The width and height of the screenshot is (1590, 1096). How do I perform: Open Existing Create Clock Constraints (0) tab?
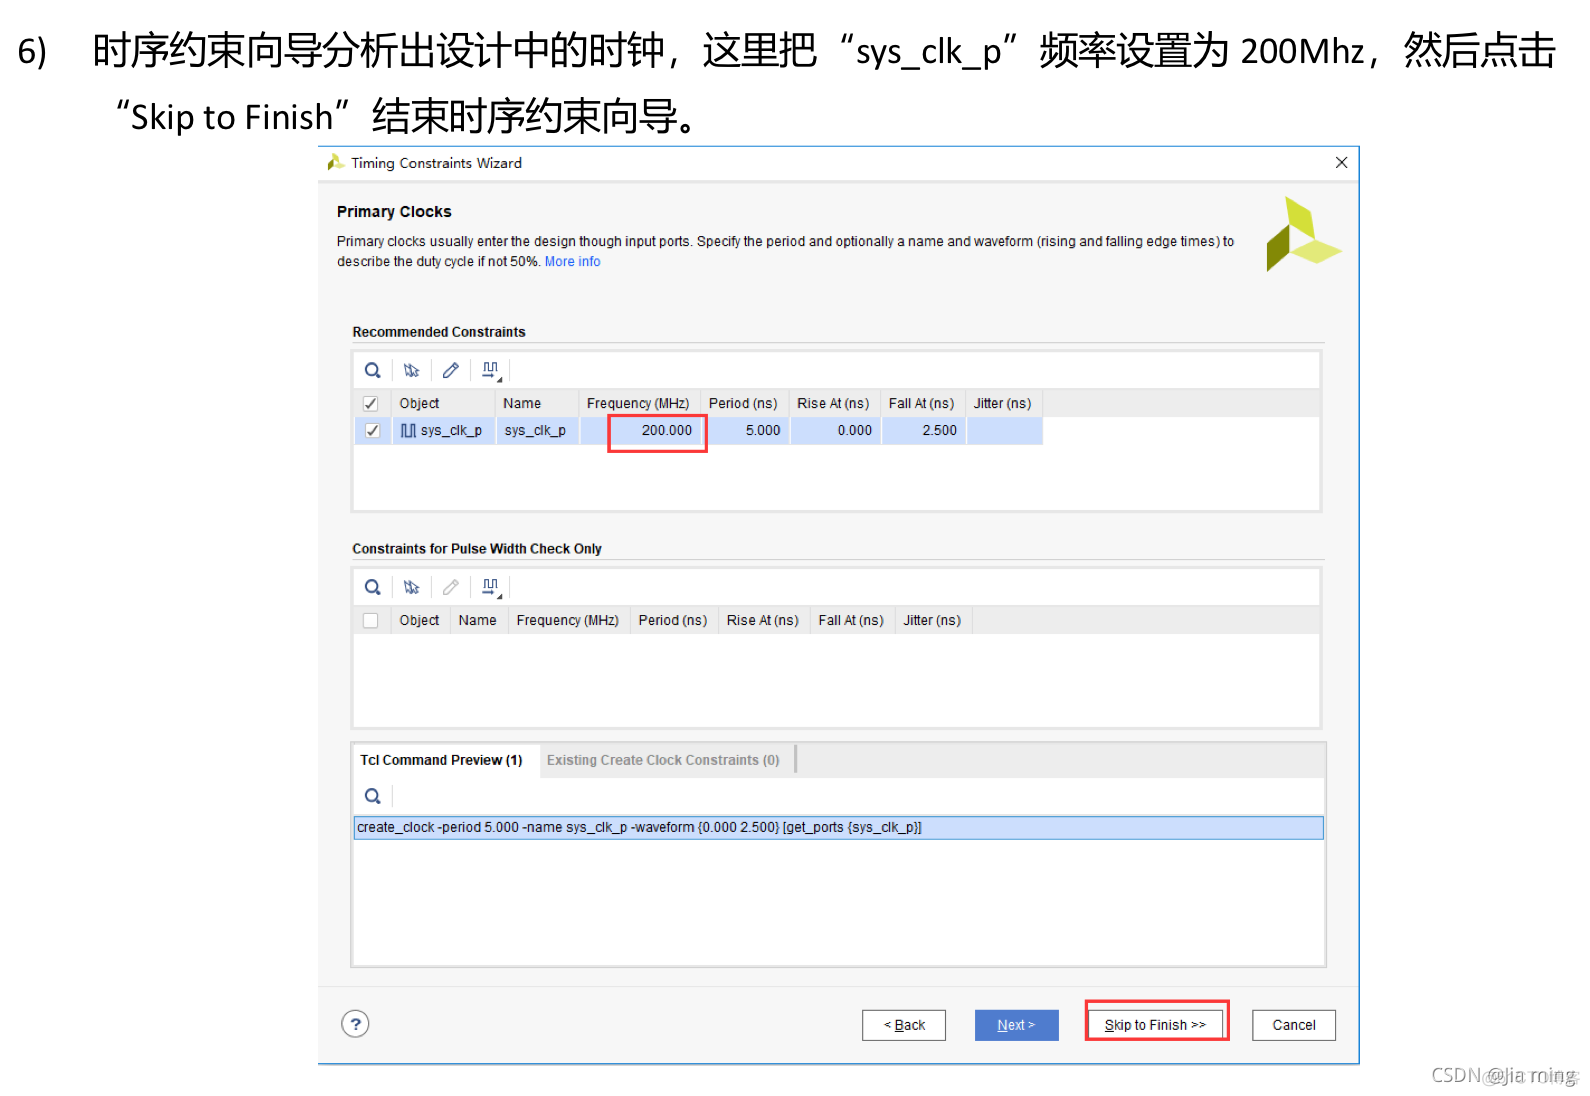(x=663, y=760)
